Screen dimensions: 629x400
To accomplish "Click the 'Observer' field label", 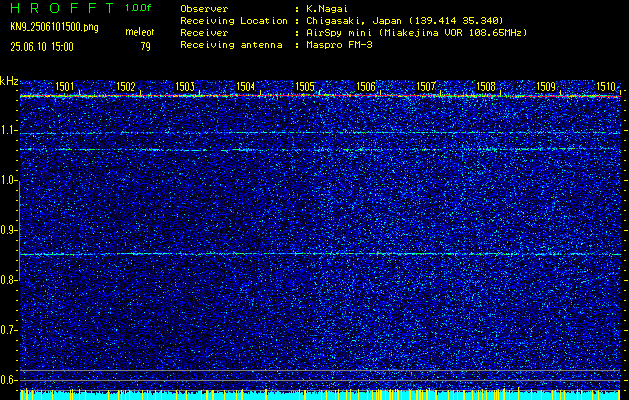I will pyautogui.click(x=204, y=9).
